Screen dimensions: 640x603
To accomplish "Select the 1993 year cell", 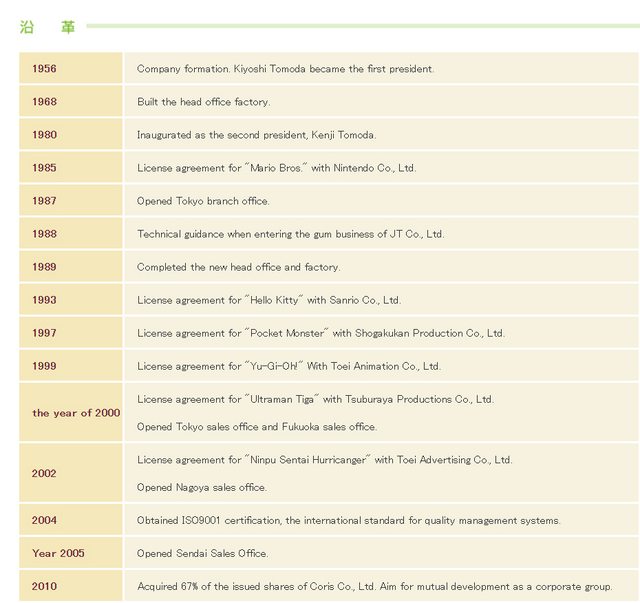I will [71, 300].
